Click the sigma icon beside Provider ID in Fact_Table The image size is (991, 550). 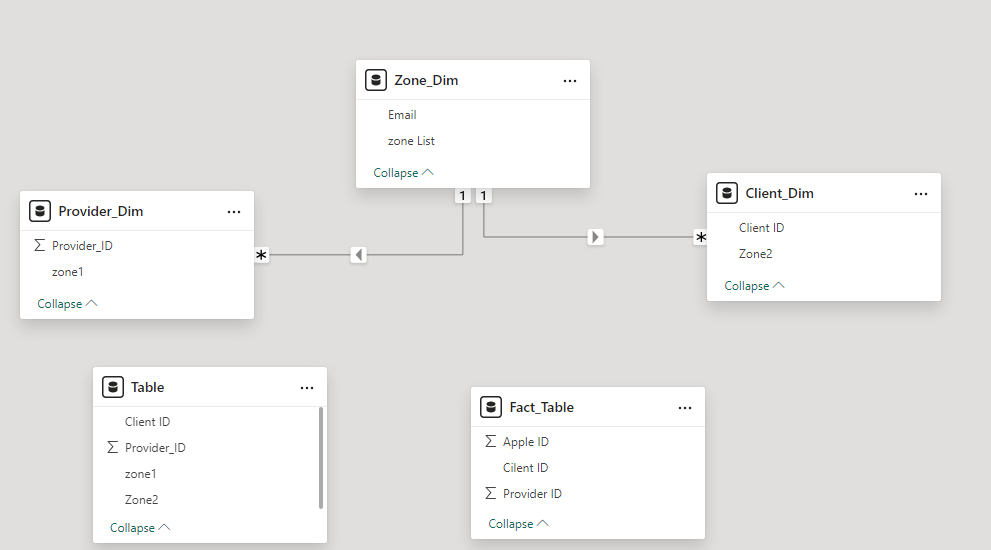tap(490, 493)
